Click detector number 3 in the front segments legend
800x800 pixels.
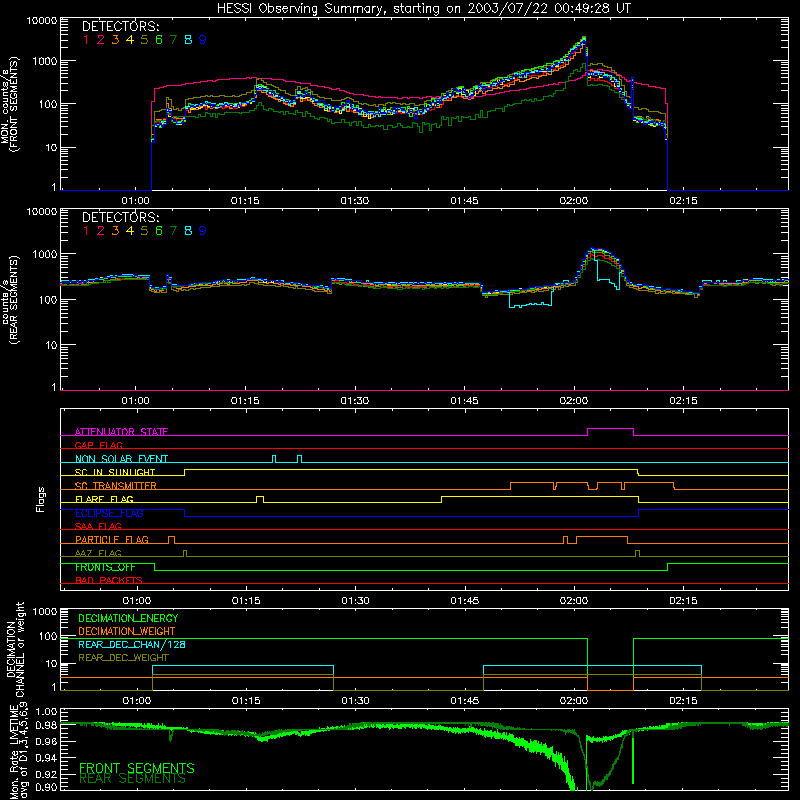115,39
